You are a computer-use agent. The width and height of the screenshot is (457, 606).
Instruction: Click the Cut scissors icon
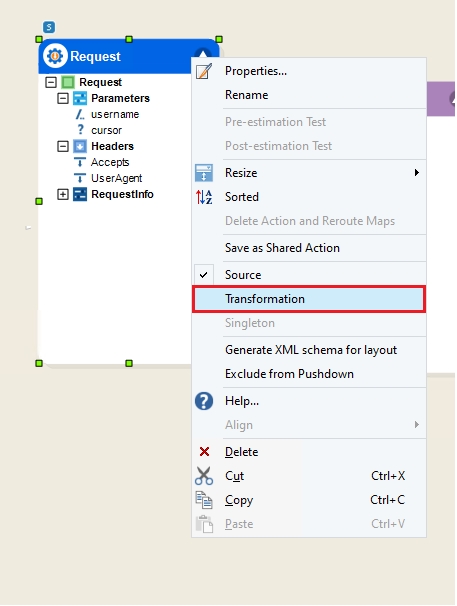point(204,476)
